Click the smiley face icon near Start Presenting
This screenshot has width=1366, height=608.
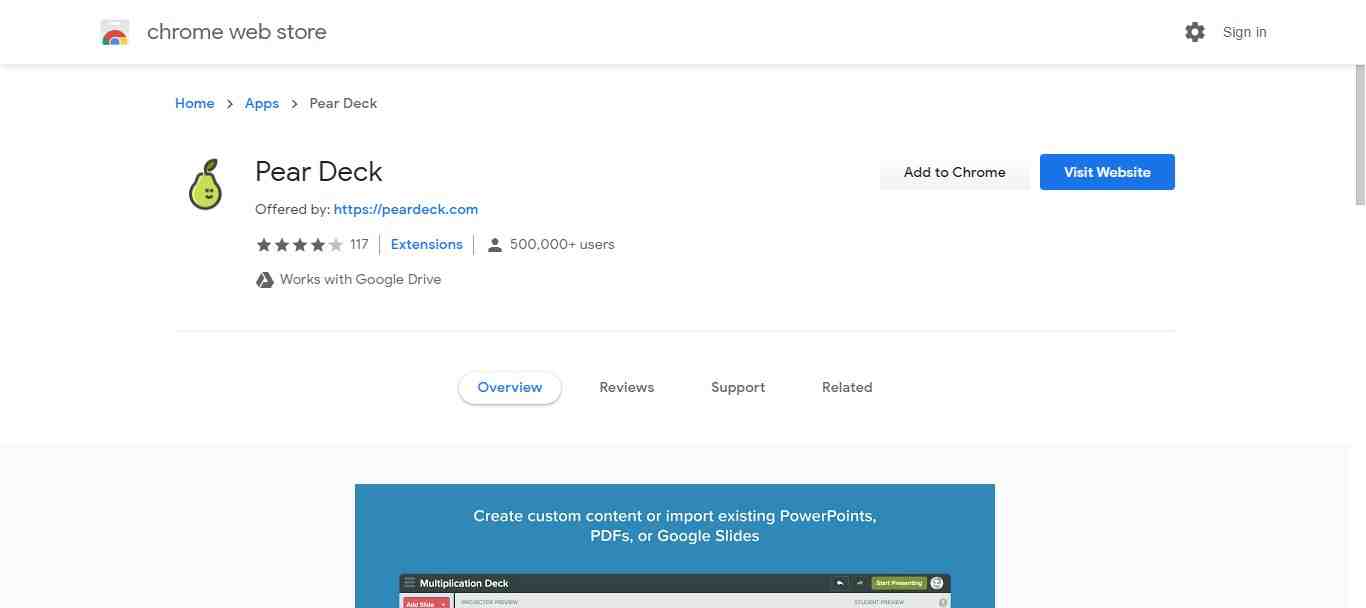936,583
